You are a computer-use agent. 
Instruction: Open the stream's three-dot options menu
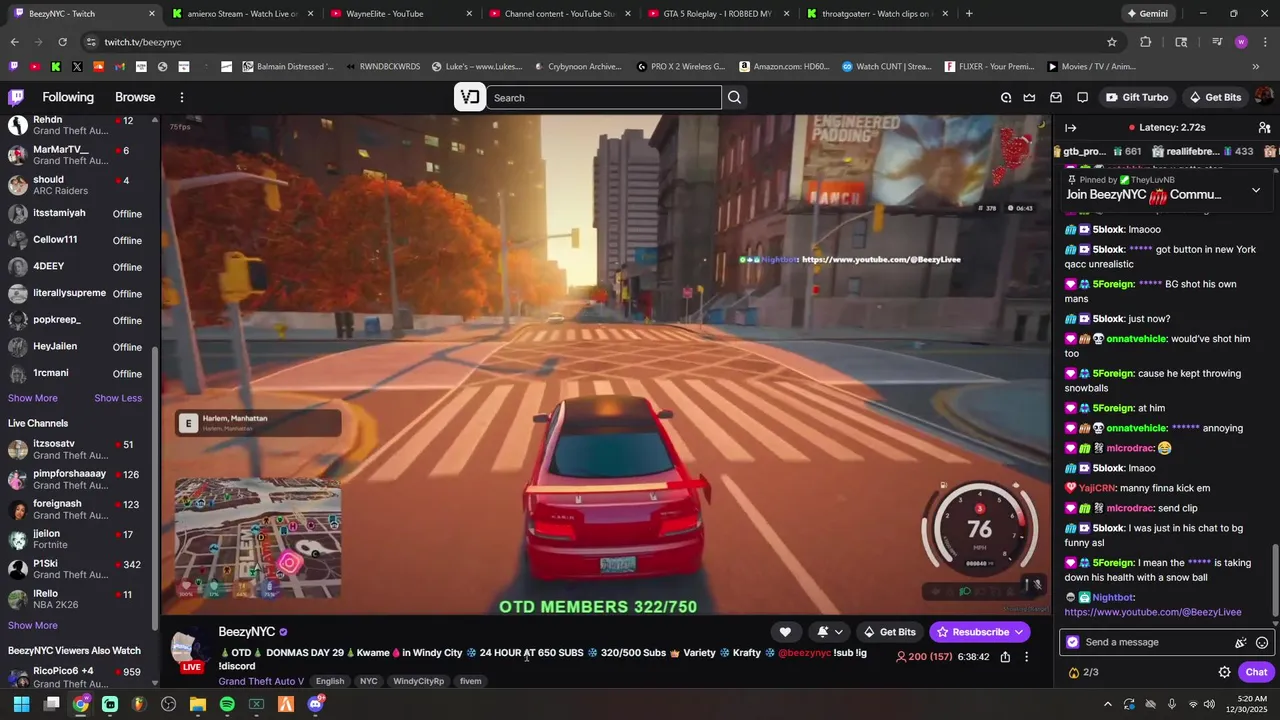[1026, 657]
